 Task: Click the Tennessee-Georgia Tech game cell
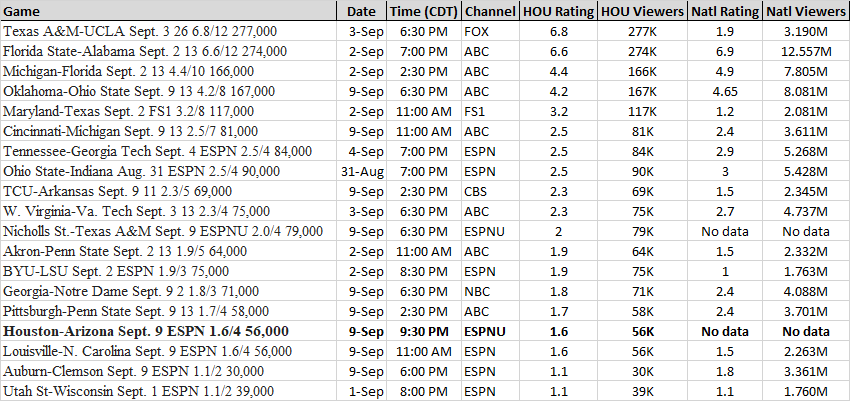(168, 152)
